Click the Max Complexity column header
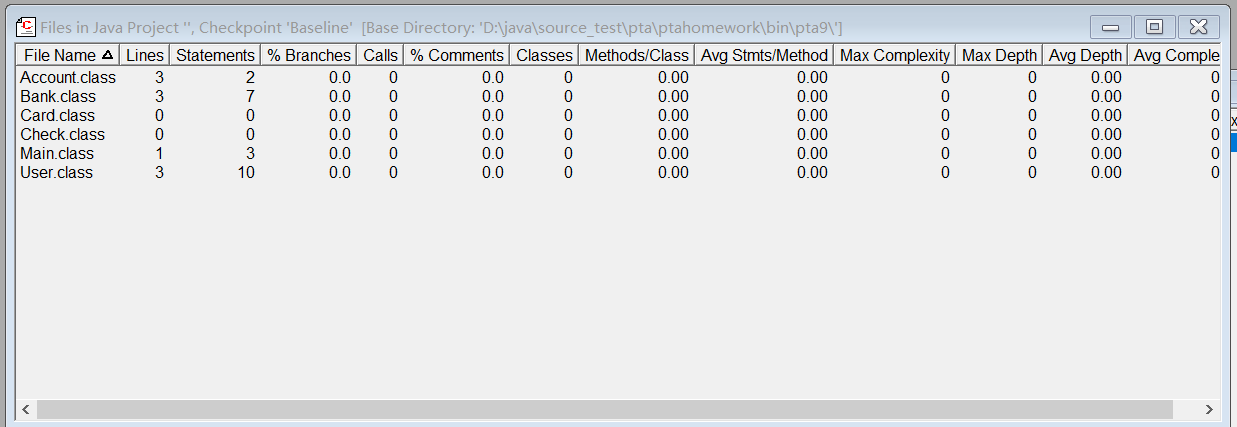 pyautogui.click(x=895, y=55)
